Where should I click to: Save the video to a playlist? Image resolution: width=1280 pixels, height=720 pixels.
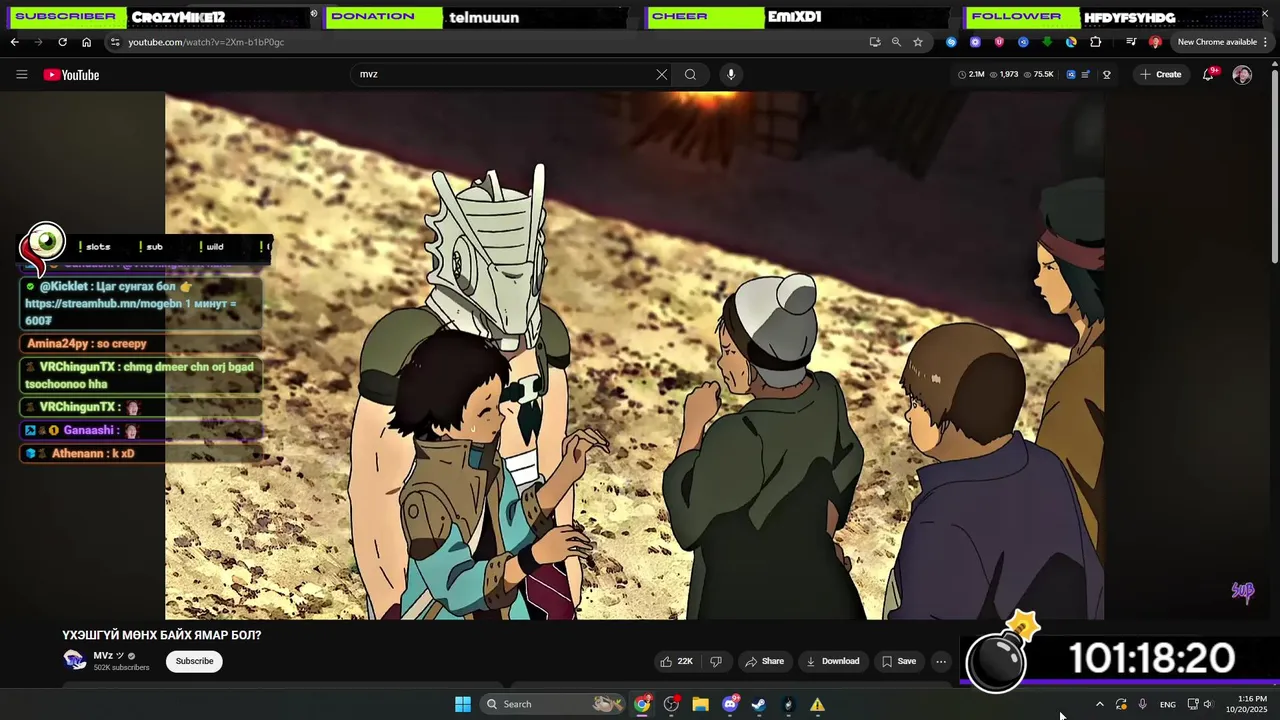click(899, 661)
